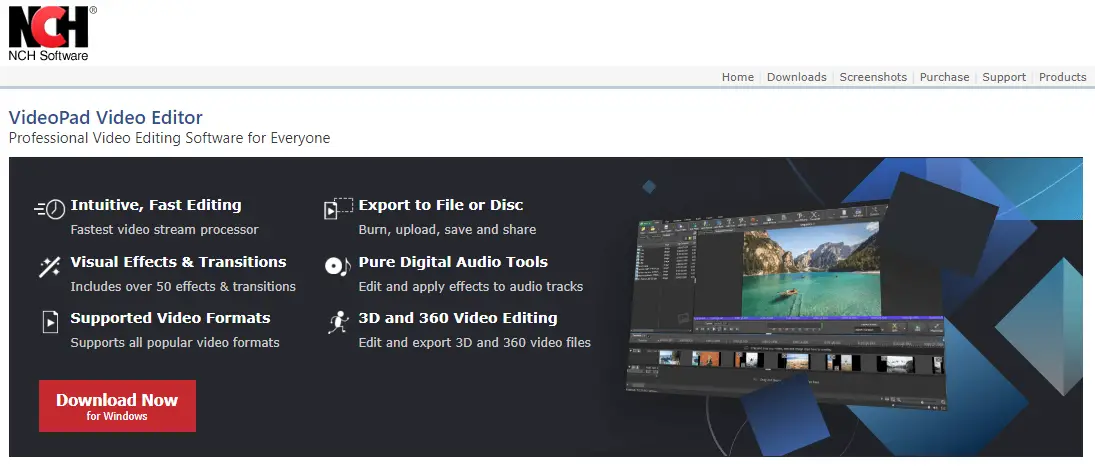Open the Home navigation link

point(737,77)
